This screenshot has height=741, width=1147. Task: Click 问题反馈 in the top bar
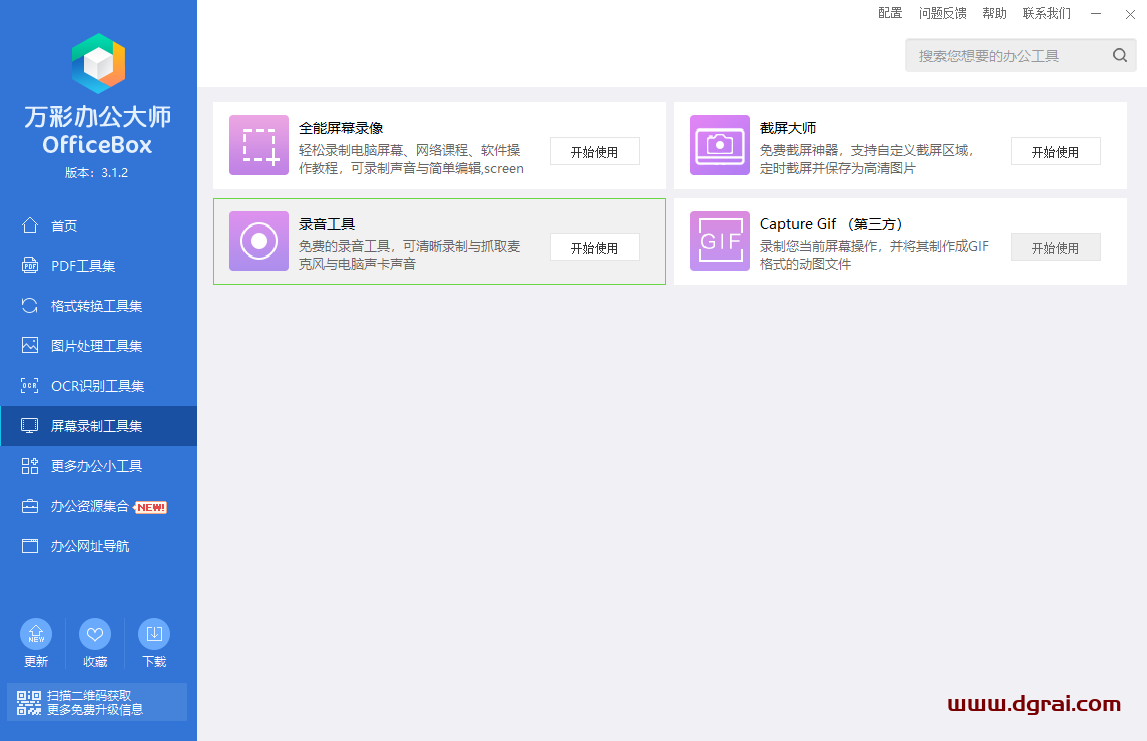[943, 13]
